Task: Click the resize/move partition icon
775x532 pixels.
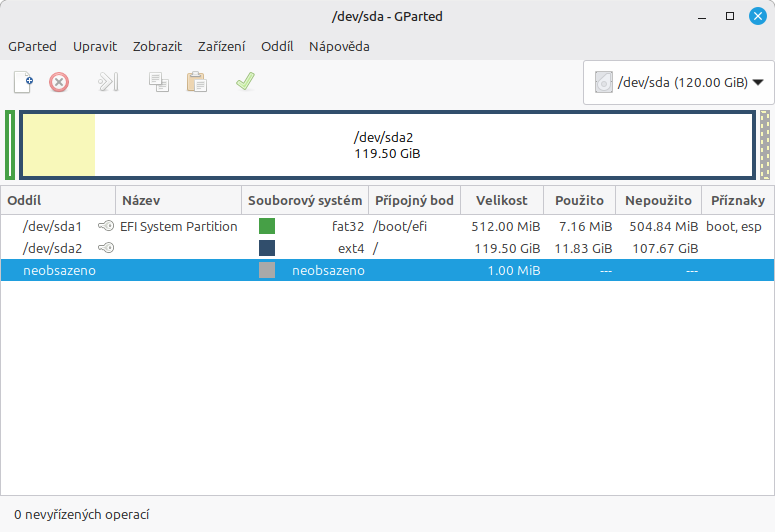Action: (x=108, y=82)
